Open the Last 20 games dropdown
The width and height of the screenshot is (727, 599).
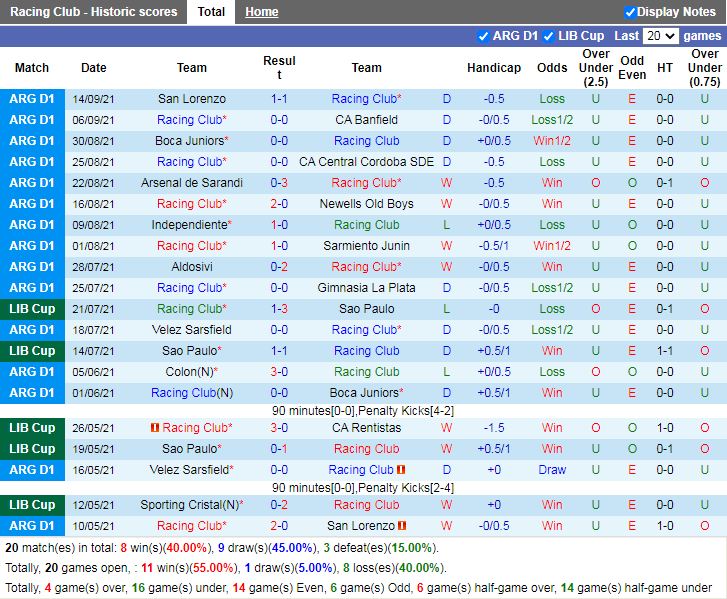coord(661,36)
